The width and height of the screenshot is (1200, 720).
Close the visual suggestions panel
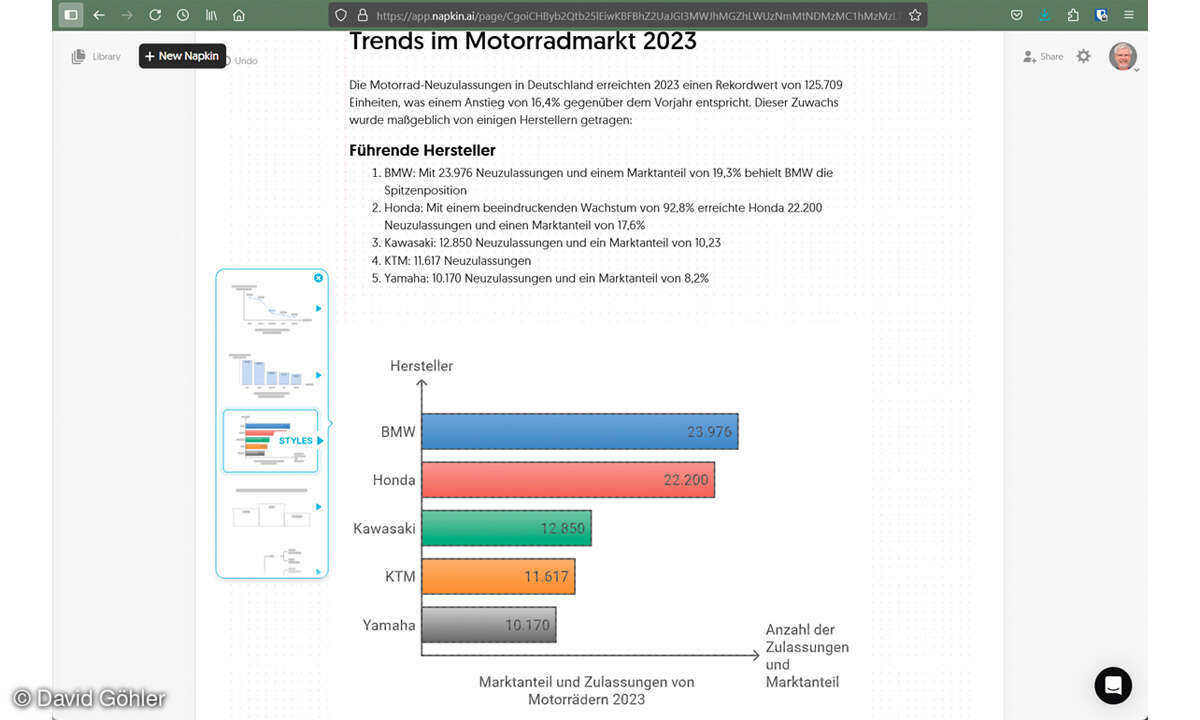pyautogui.click(x=318, y=278)
